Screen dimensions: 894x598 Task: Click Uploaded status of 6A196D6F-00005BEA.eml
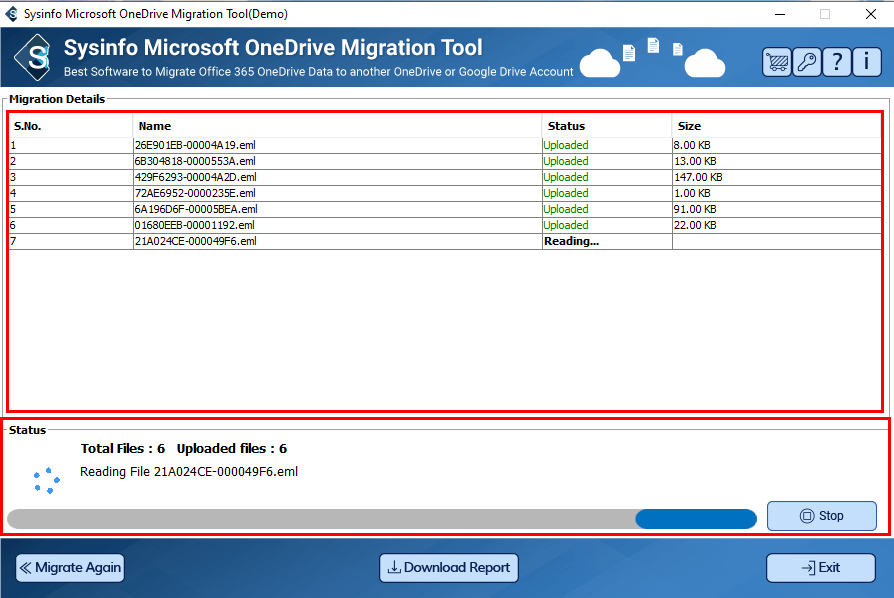(566, 209)
